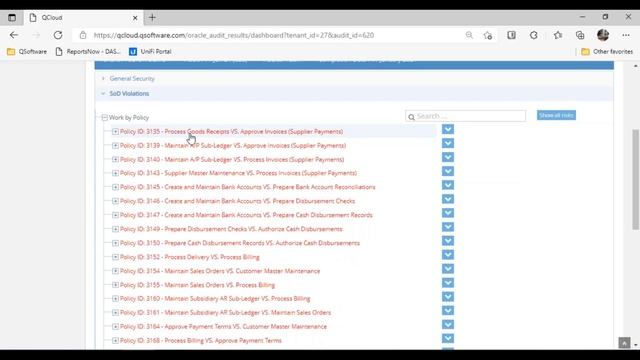Open dropdown arrow for Policy 3155
The height and width of the screenshot is (360, 640).
[448, 282]
